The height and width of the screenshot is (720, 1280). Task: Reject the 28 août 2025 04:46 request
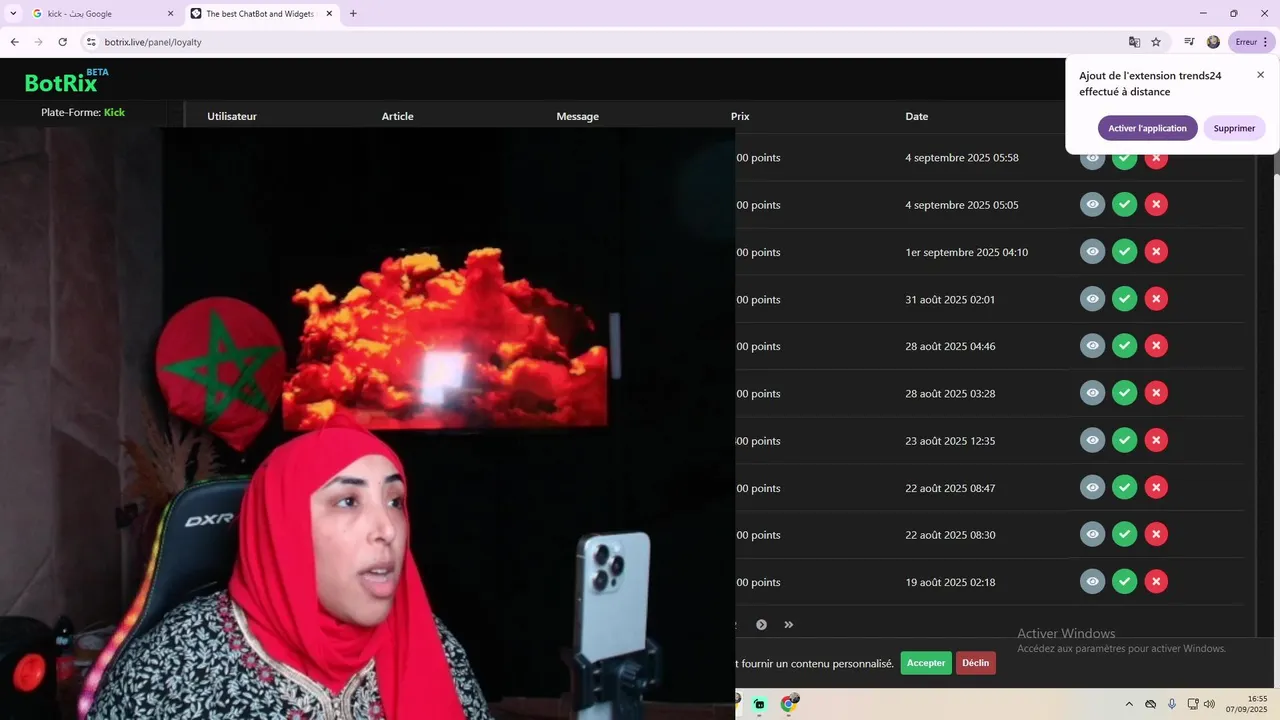(1156, 345)
